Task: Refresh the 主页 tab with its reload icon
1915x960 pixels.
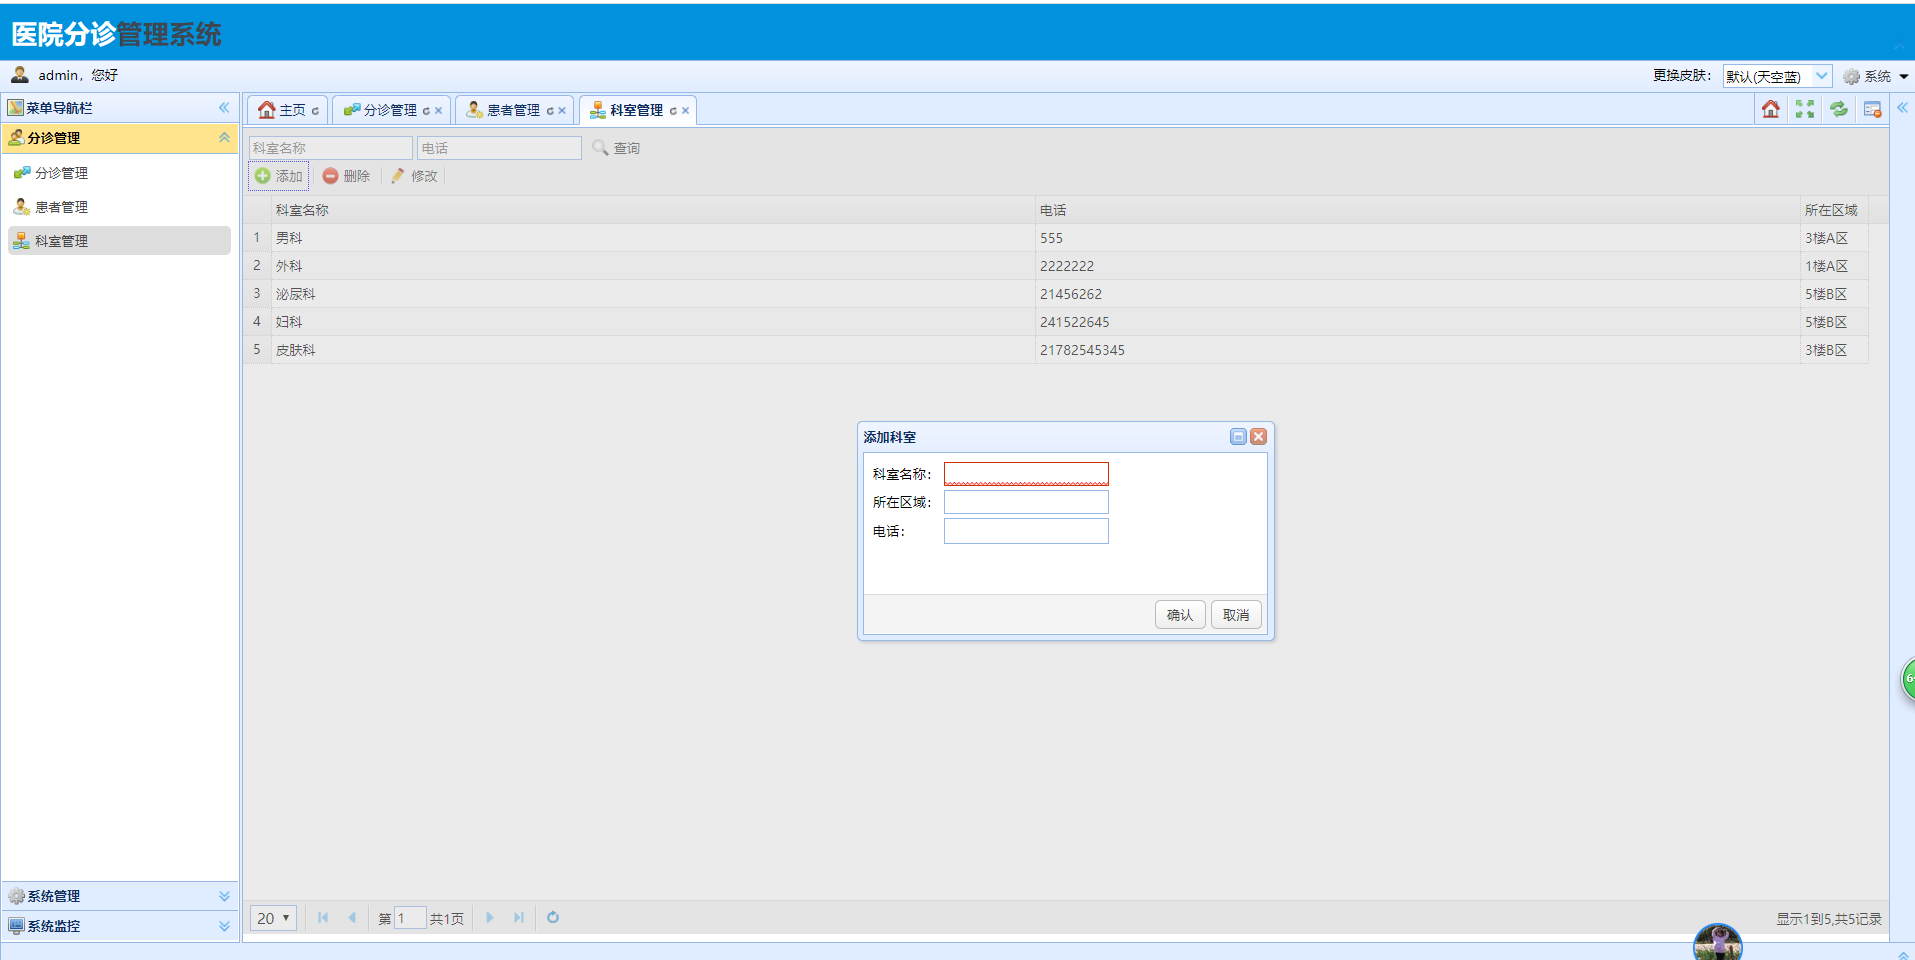Action: tap(315, 111)
